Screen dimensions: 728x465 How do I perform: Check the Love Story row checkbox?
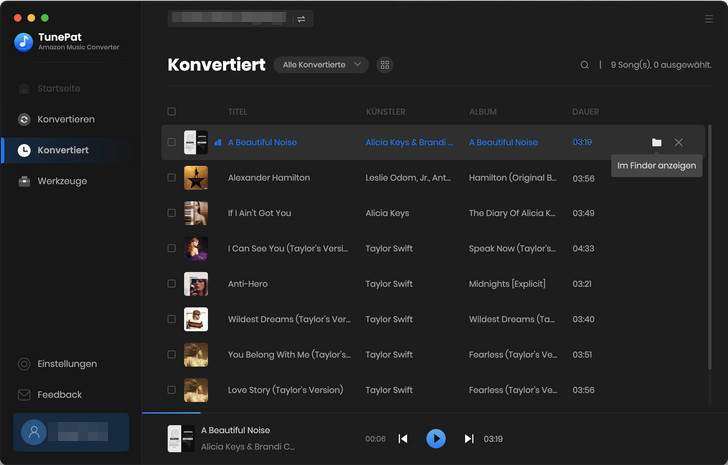pos(172,390)
